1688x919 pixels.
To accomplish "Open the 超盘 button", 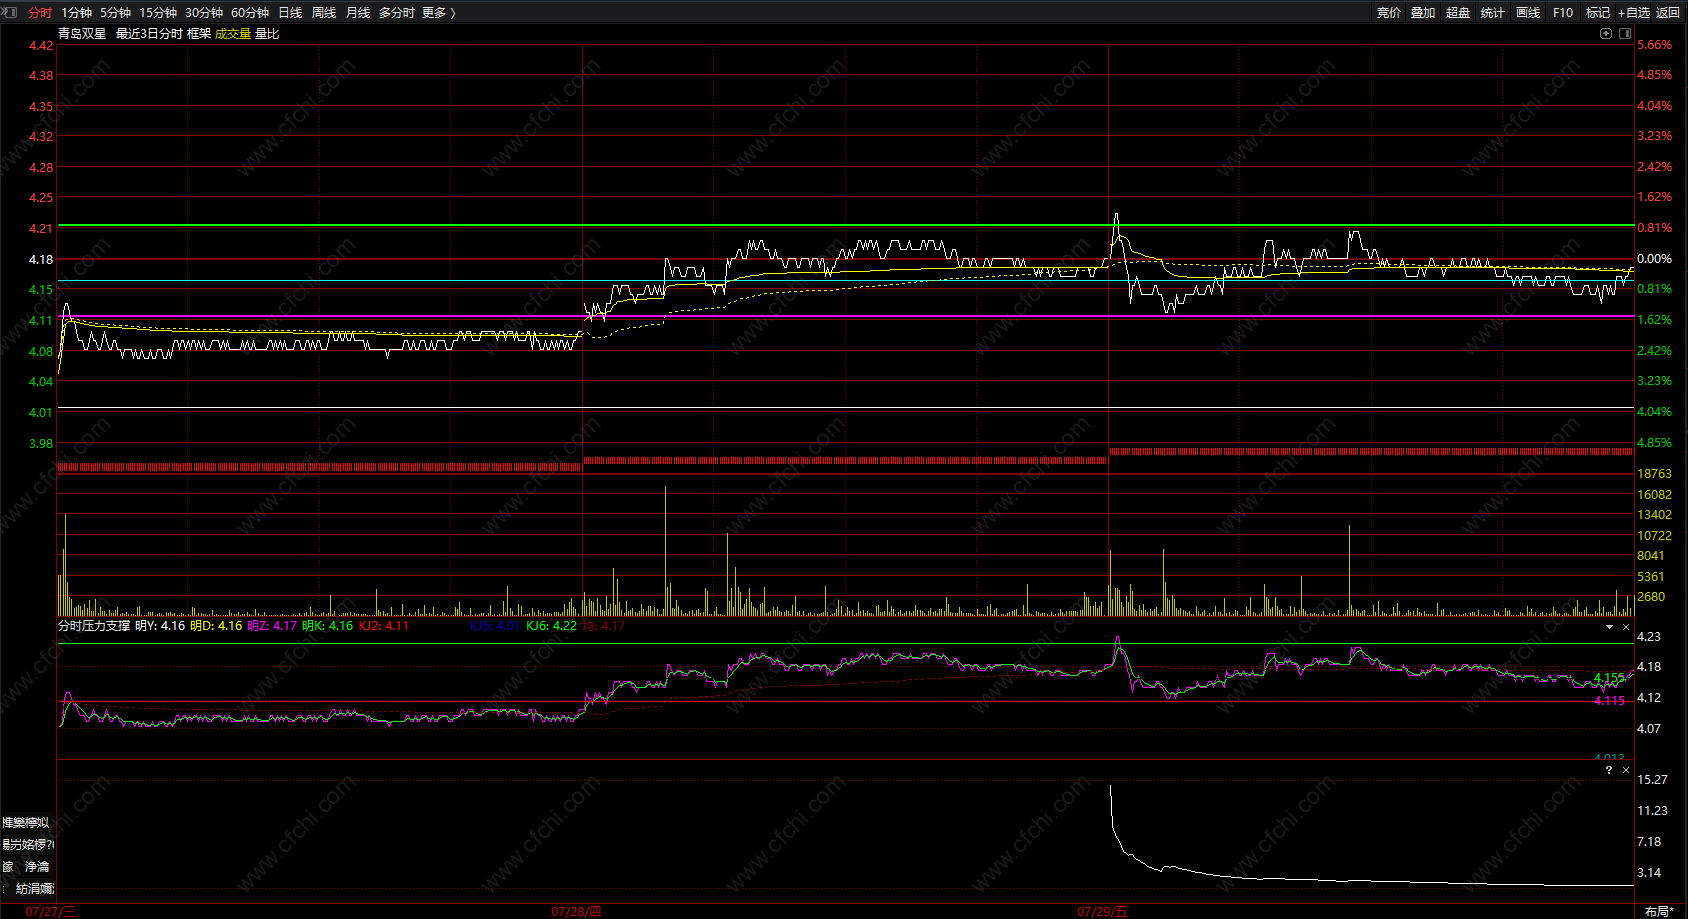I will point(1458,12).
